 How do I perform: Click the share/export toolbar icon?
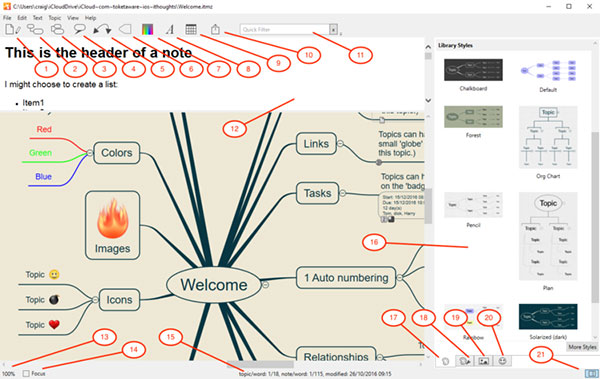(x=215, y=29)
